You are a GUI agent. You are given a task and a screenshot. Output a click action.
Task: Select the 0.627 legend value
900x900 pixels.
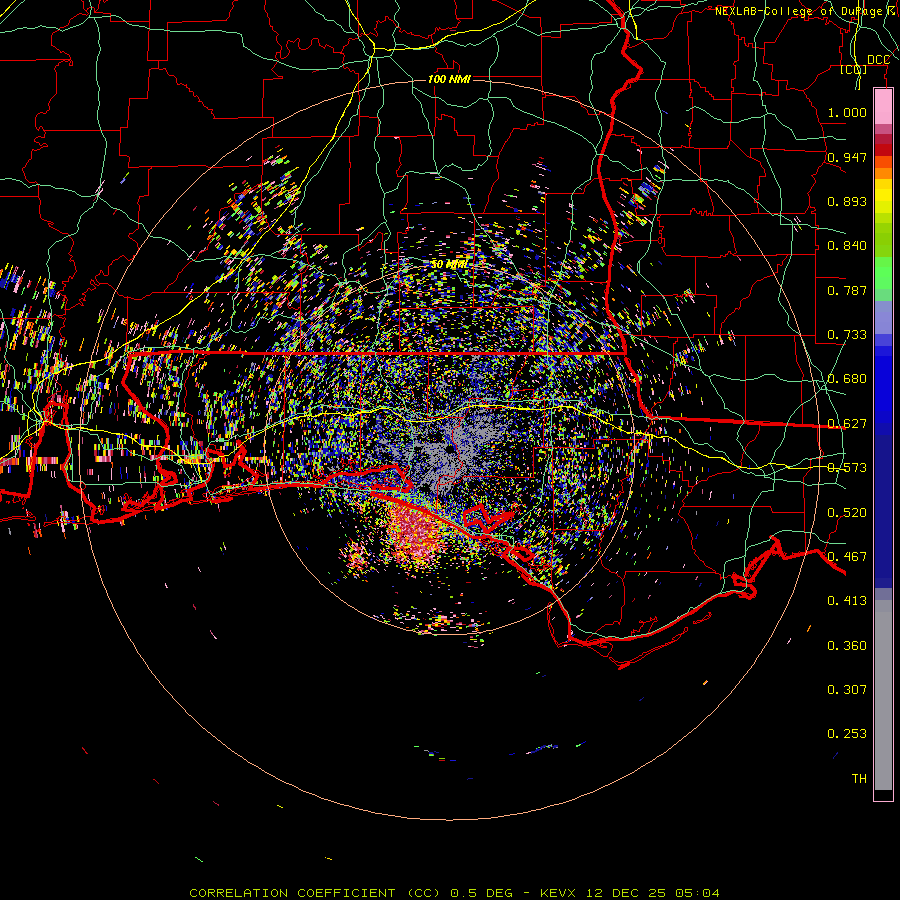847,424
